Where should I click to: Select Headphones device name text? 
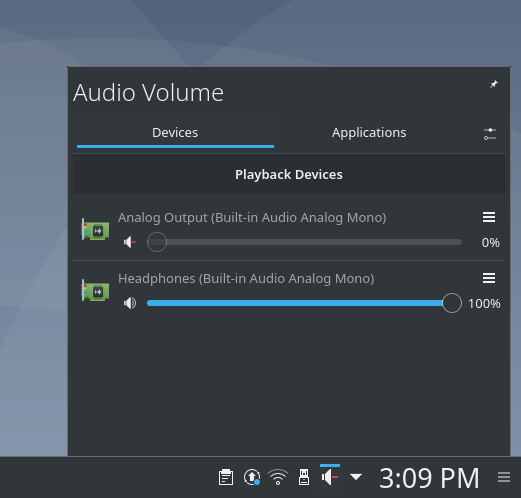point(246,279)
